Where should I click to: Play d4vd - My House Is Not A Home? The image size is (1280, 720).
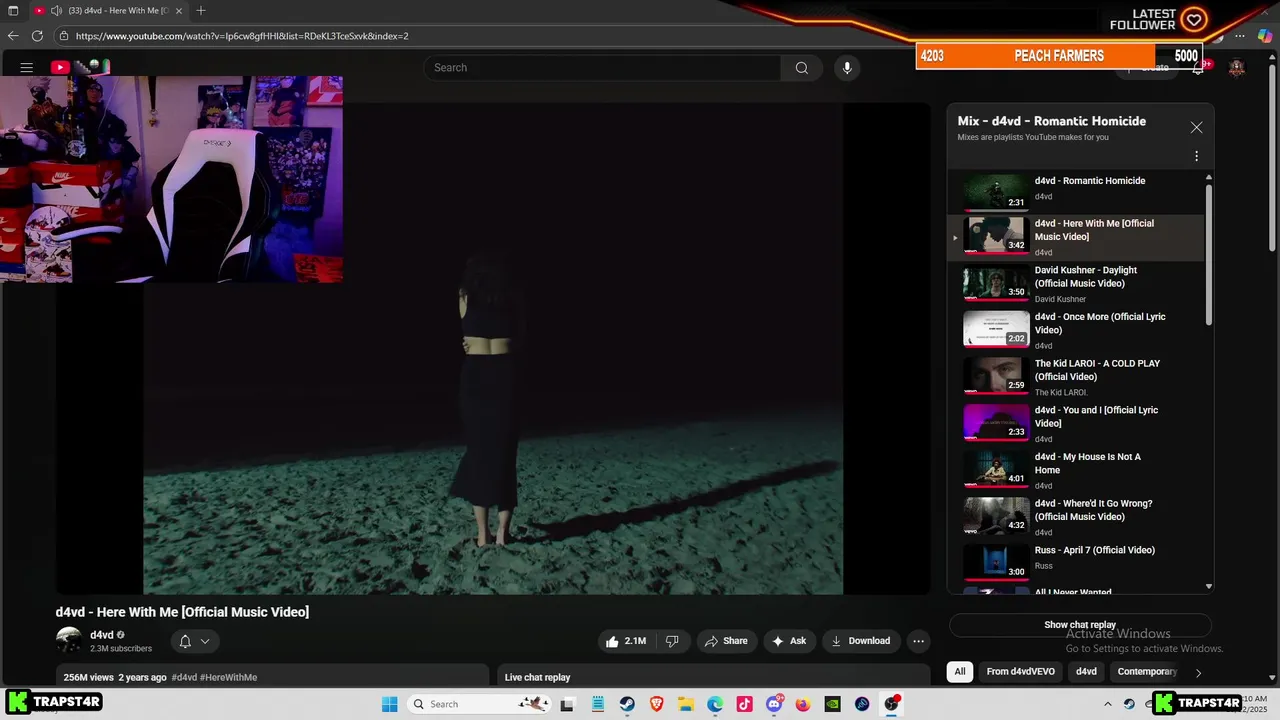tap(1076, 471)
